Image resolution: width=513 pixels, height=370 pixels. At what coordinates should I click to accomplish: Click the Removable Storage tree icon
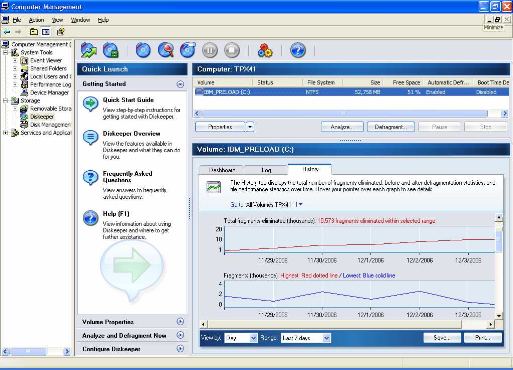(x=24, y=109)
